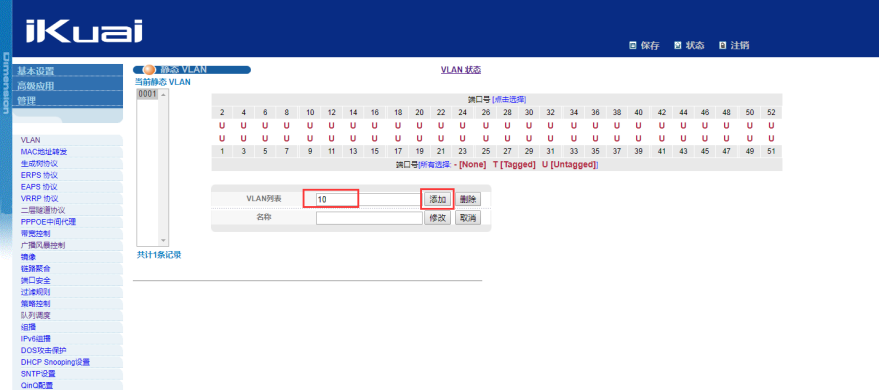Click the 修改 button
Image resolution: width=879 pixels, height=390 pixels.
[437, 218]
